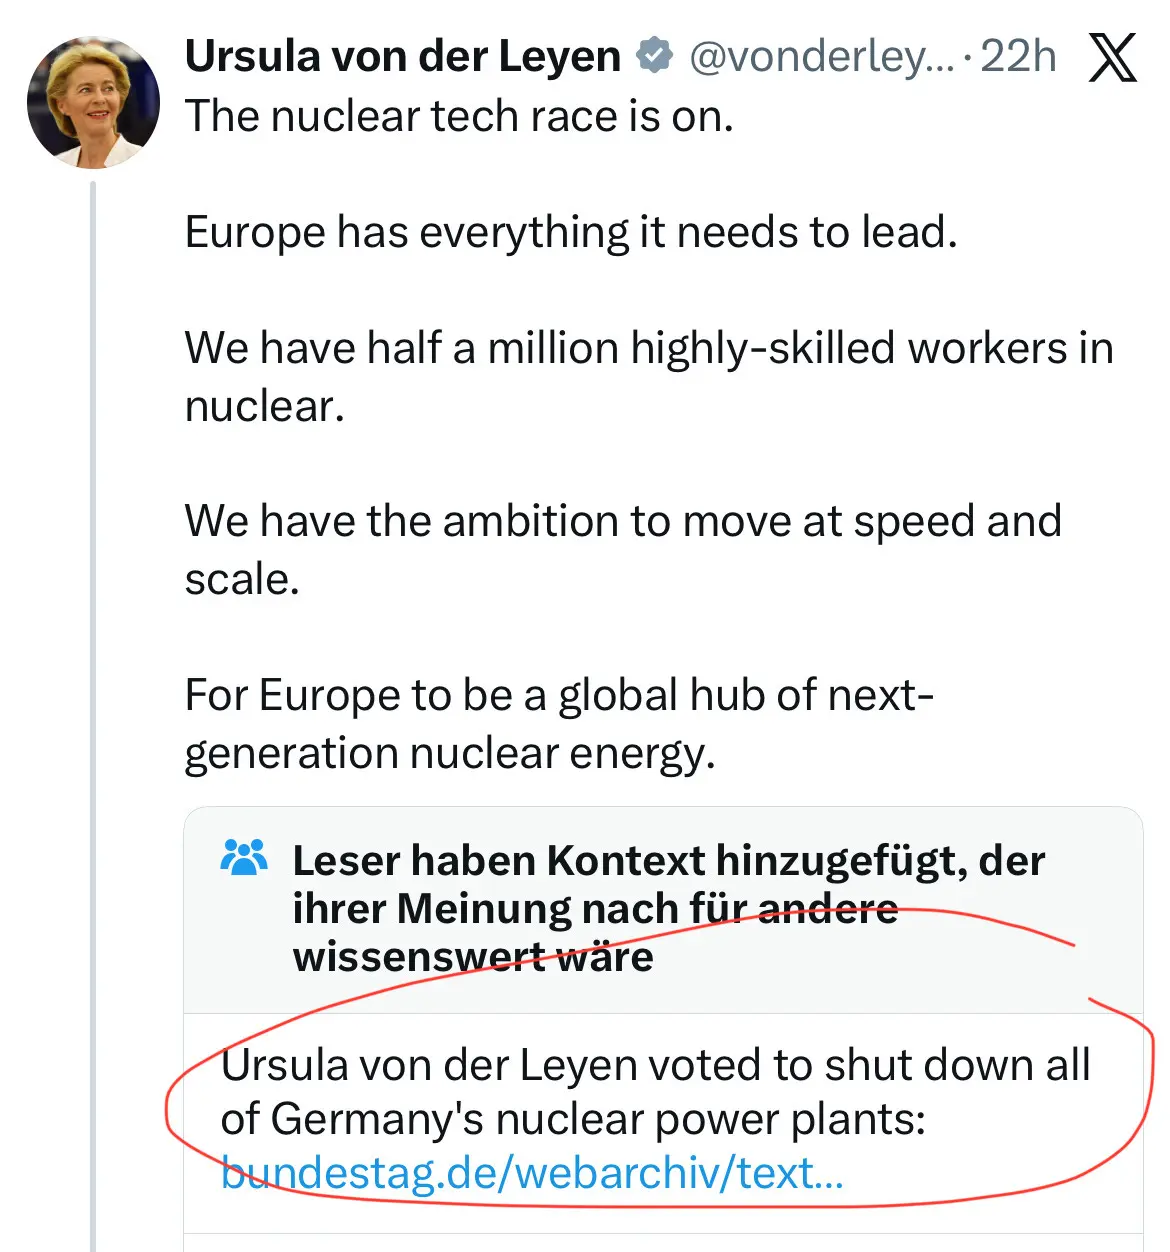Viewport: 1170px width, 1252px height.
Task: Click the blue verified badge next to the name
Action: (x=654, y=56)
